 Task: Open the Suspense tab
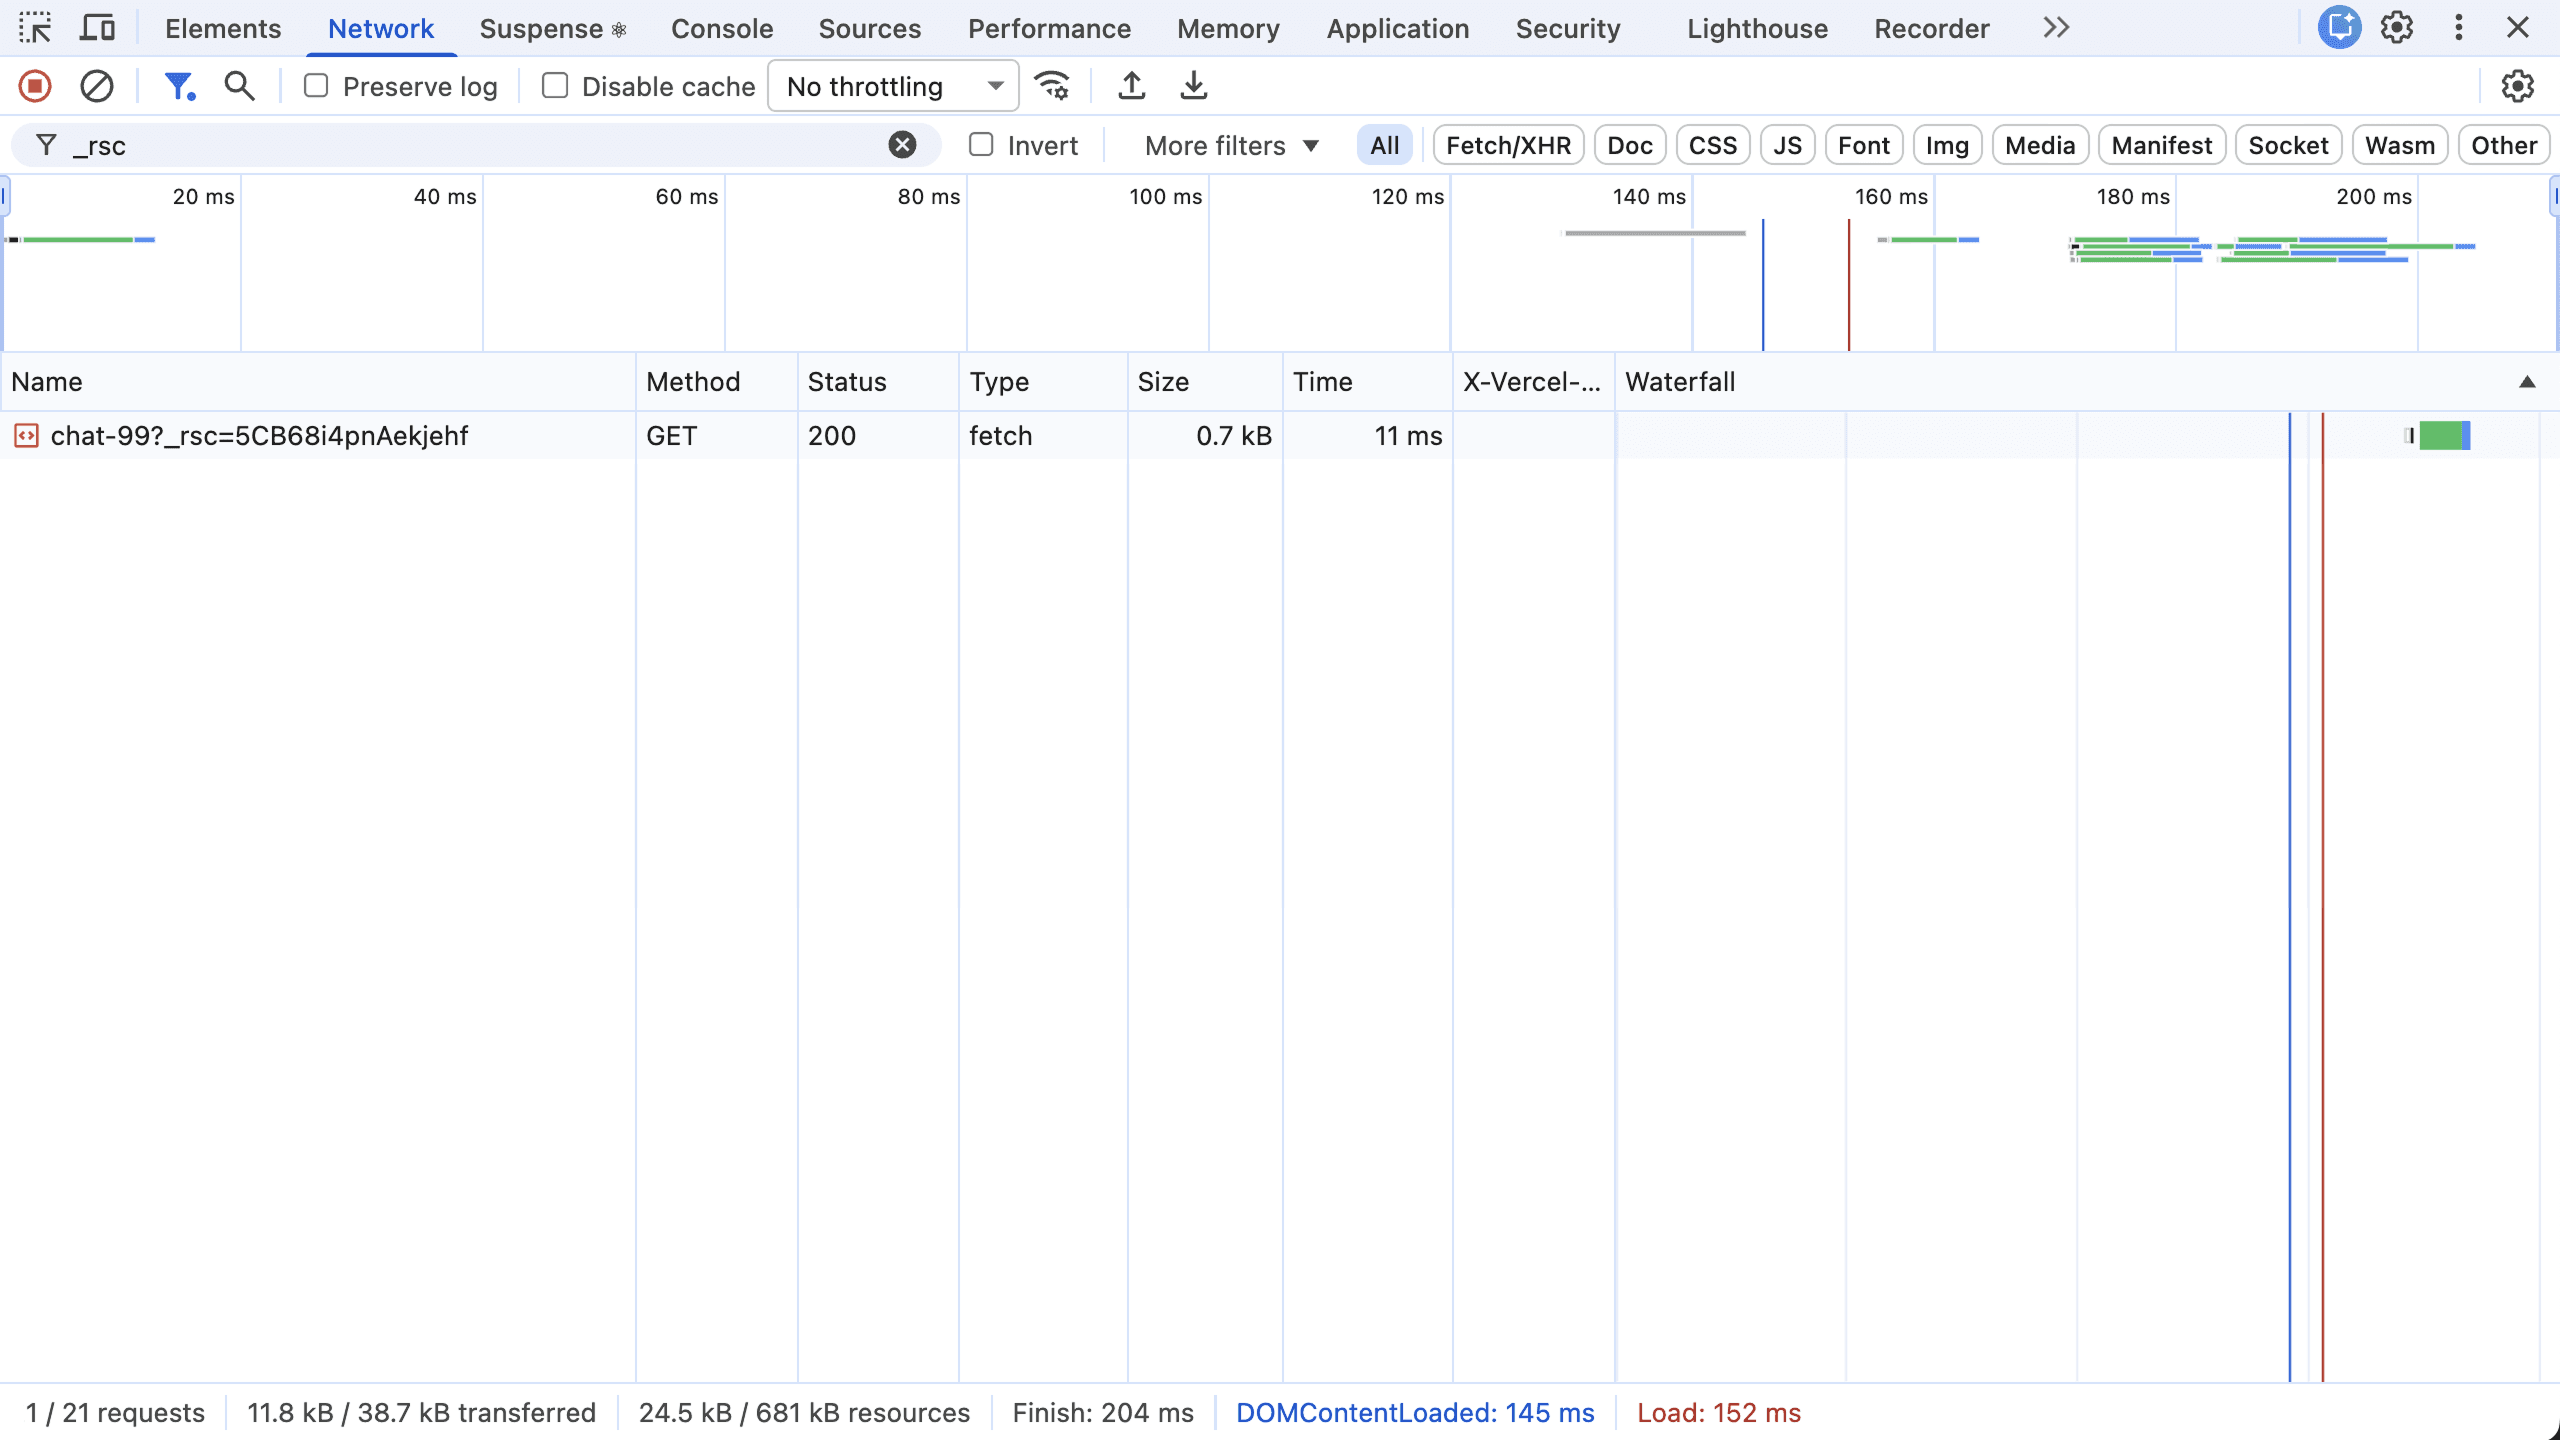(x=553, y=28)
